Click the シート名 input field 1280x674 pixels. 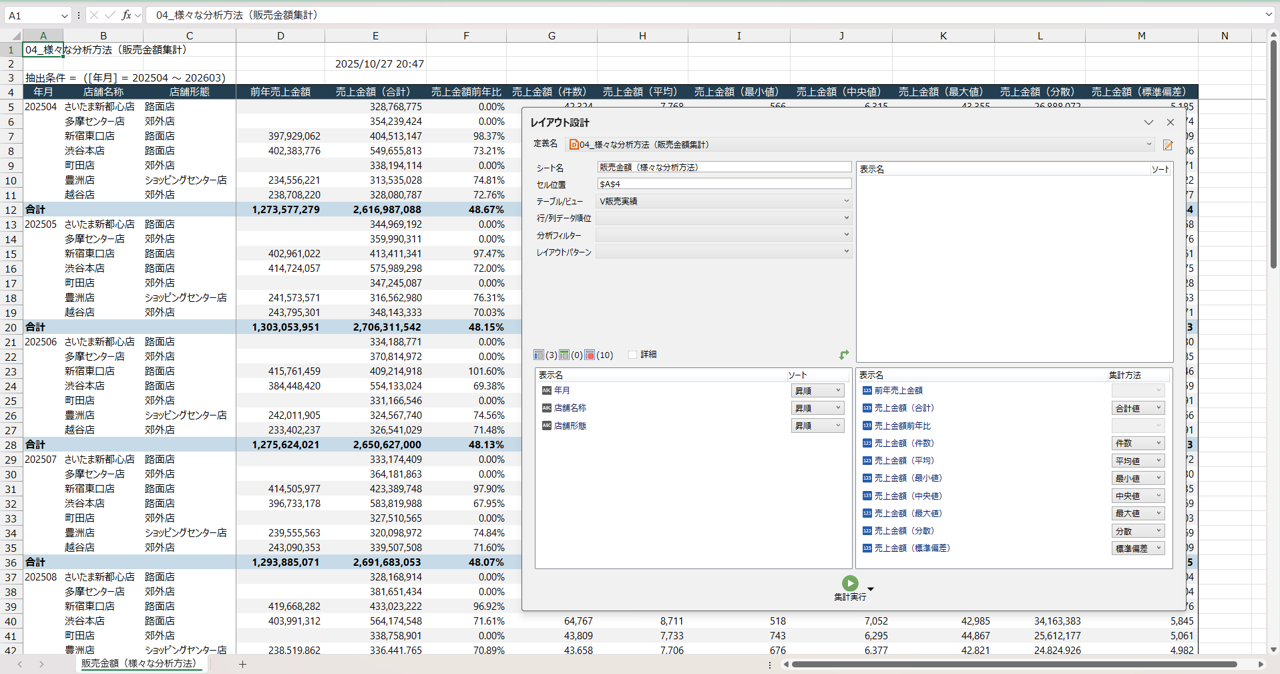[x=723, y=167]
